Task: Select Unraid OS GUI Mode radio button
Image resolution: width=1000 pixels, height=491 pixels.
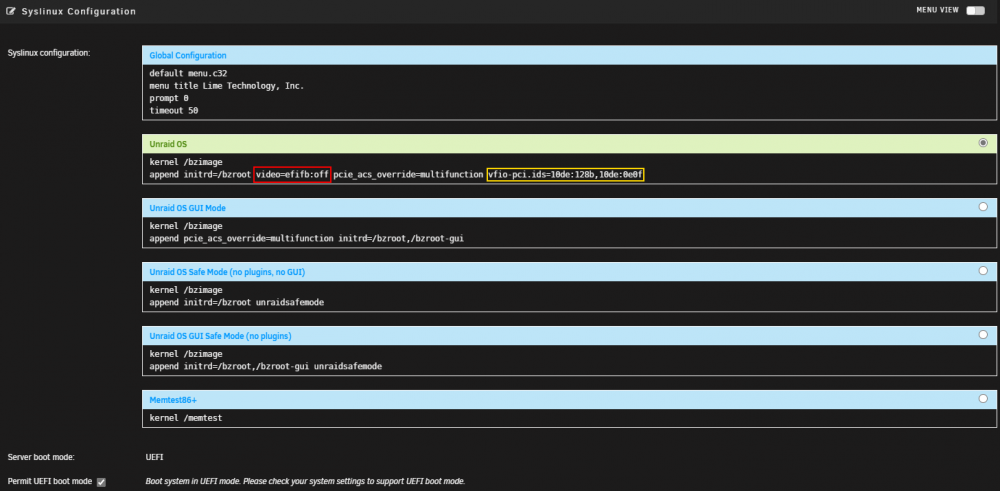Action: click(983, 207)
